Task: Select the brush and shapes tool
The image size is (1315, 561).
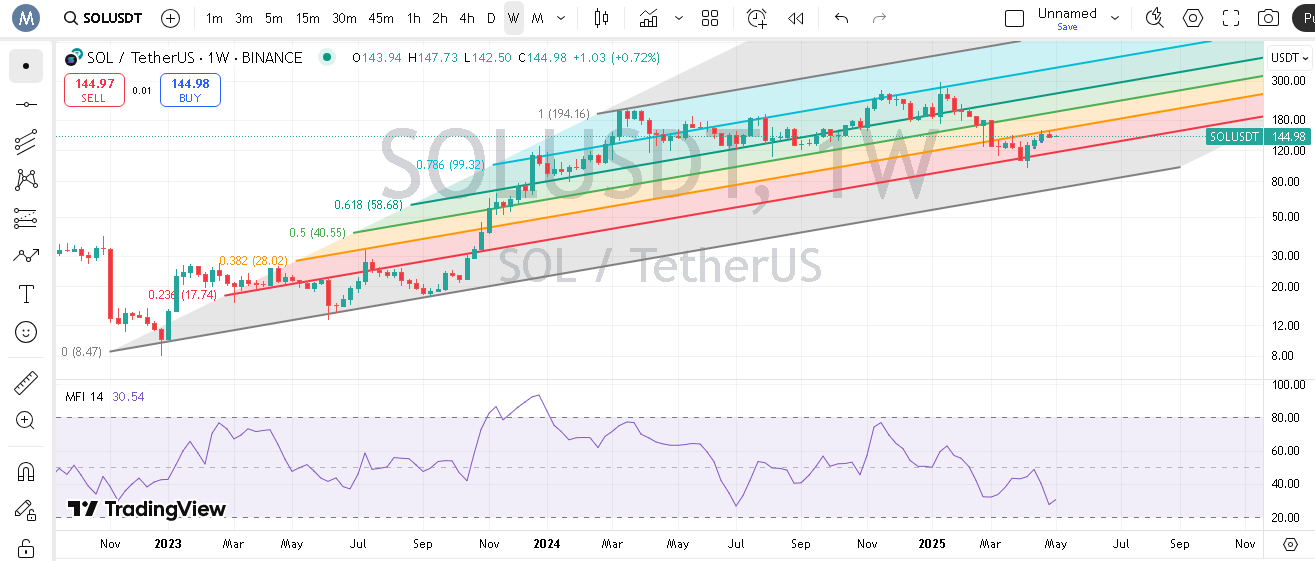Action: coord(26,256)
